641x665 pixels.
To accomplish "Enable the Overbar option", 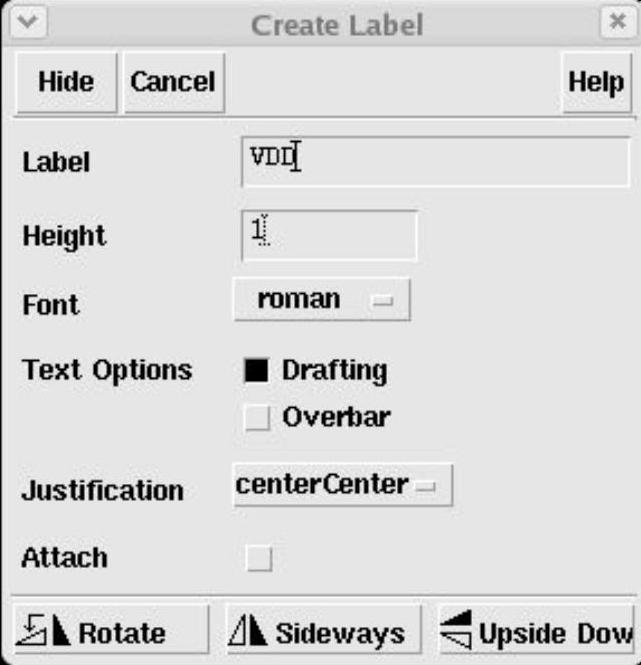I will pos(257,417).
